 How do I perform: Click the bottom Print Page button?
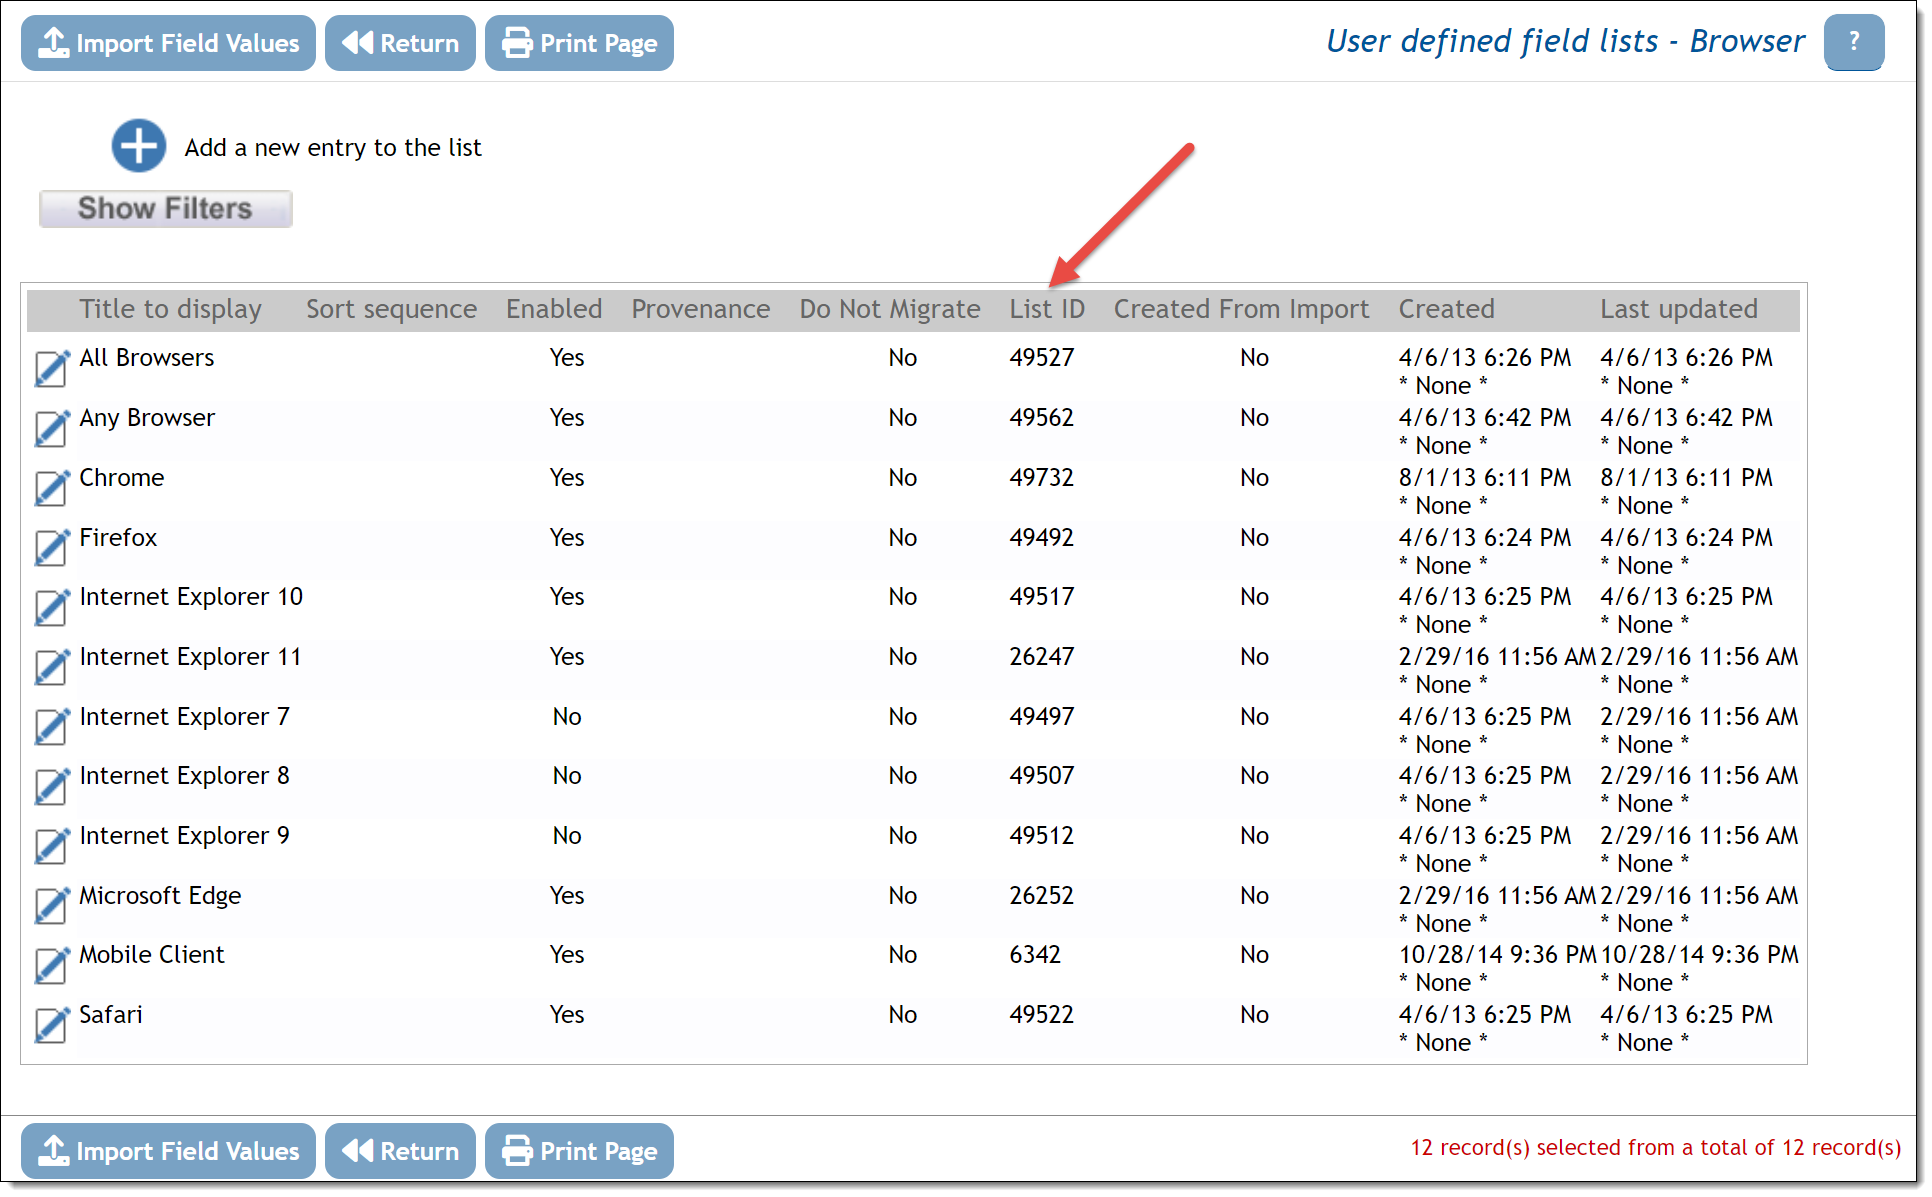pyautogui.click(x=579, y=1151)
